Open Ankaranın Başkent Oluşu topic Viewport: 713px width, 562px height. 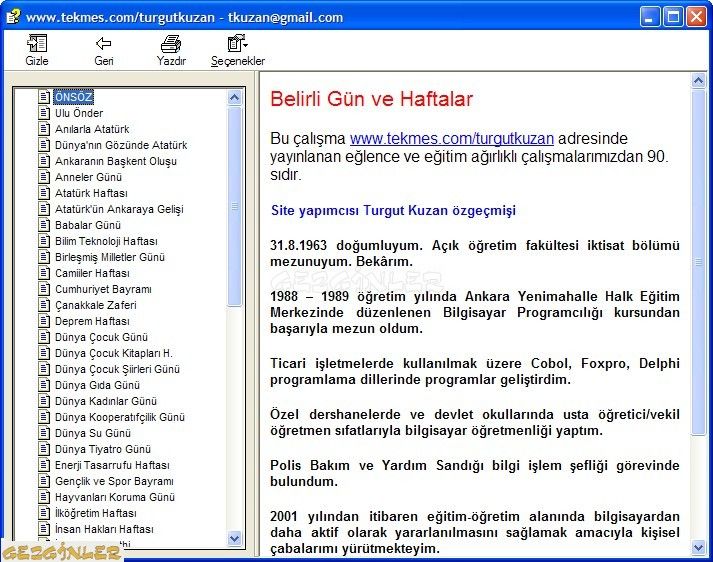tap(115, 161)
